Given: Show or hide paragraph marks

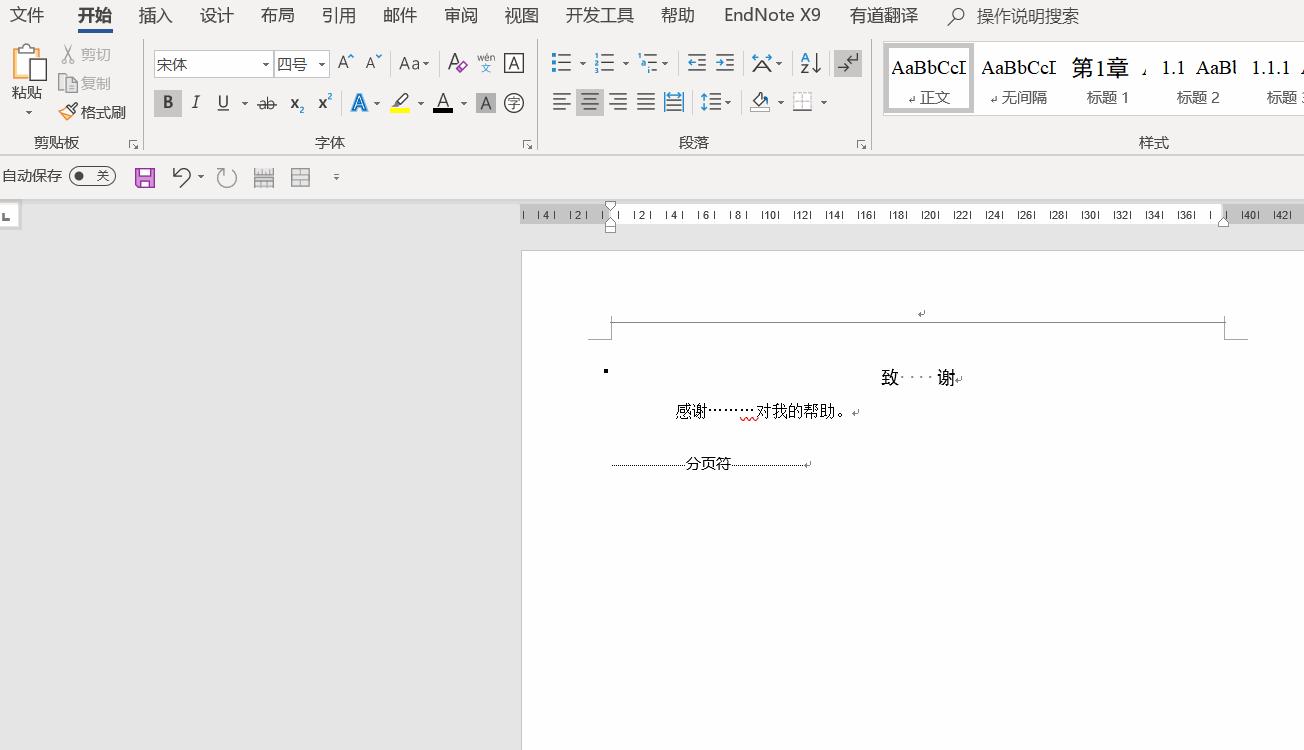Looking at the screenshot, I should (x=848, y=62).
